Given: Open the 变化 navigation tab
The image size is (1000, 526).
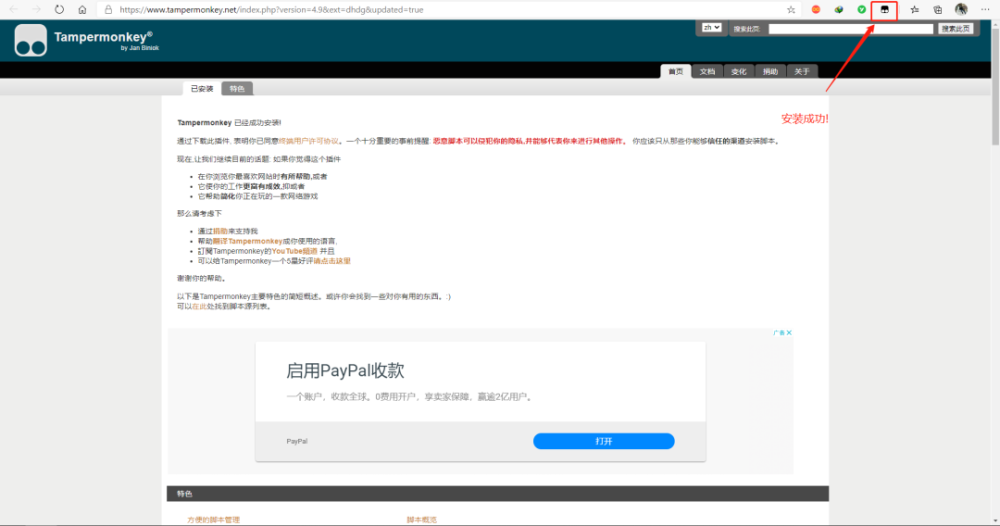Looking at the screenshot, I should click(739, 71).
